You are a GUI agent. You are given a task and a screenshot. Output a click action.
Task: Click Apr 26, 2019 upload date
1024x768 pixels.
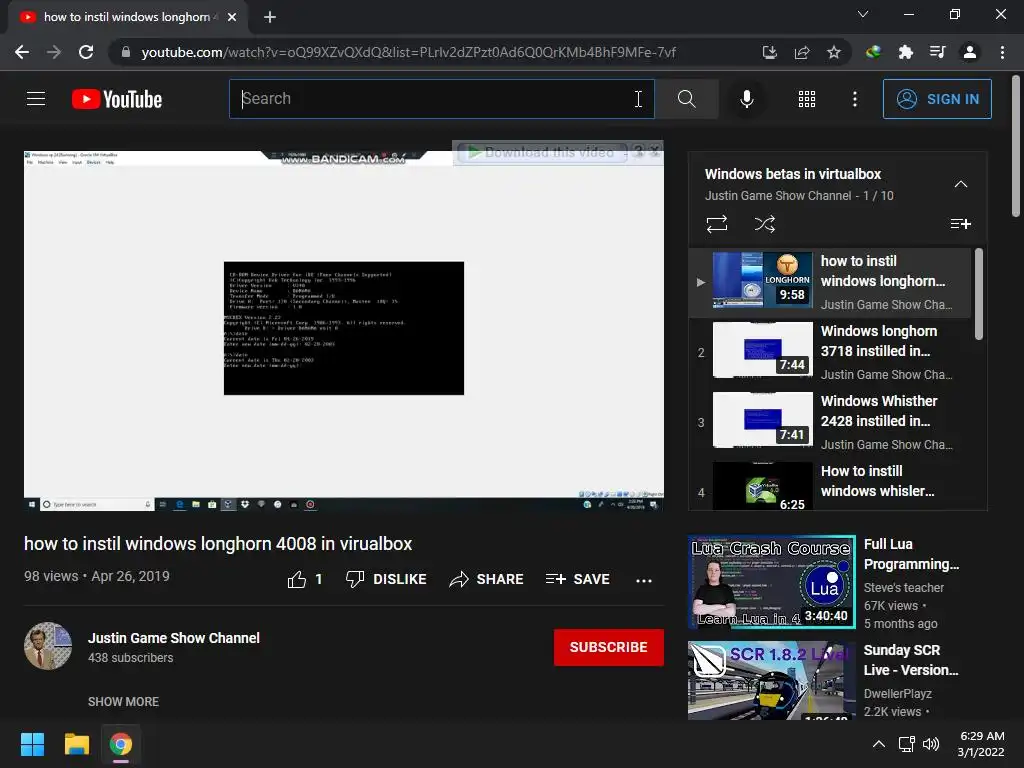131,576
